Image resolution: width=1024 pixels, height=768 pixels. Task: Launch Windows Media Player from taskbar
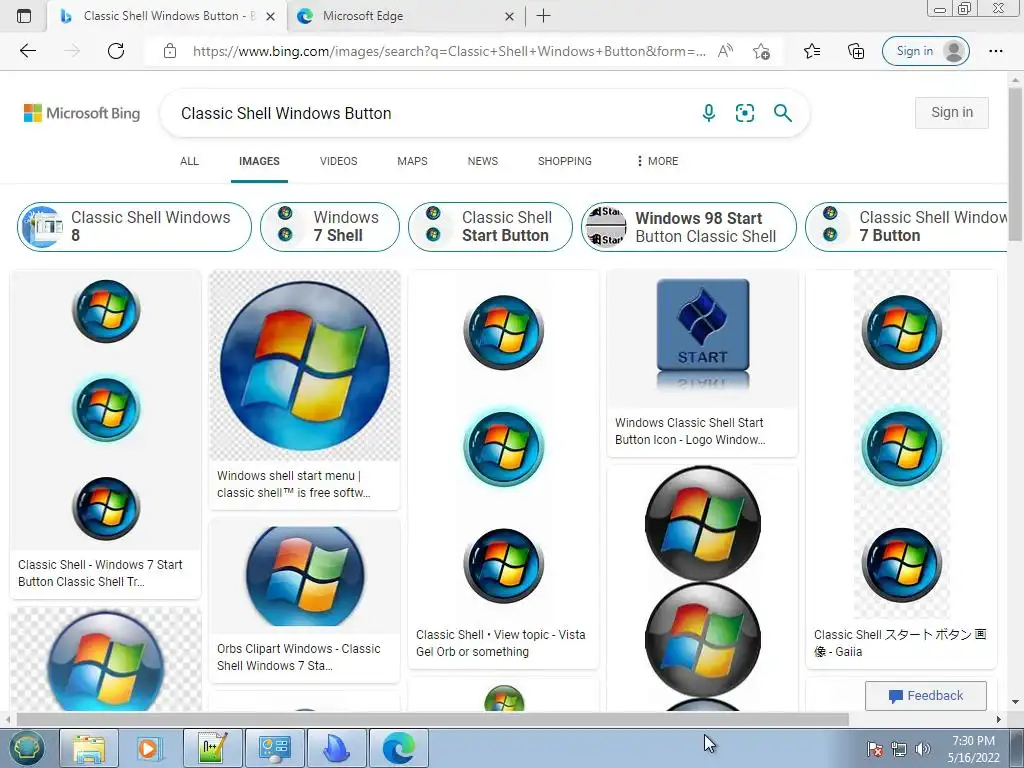(x=150, y=748)
